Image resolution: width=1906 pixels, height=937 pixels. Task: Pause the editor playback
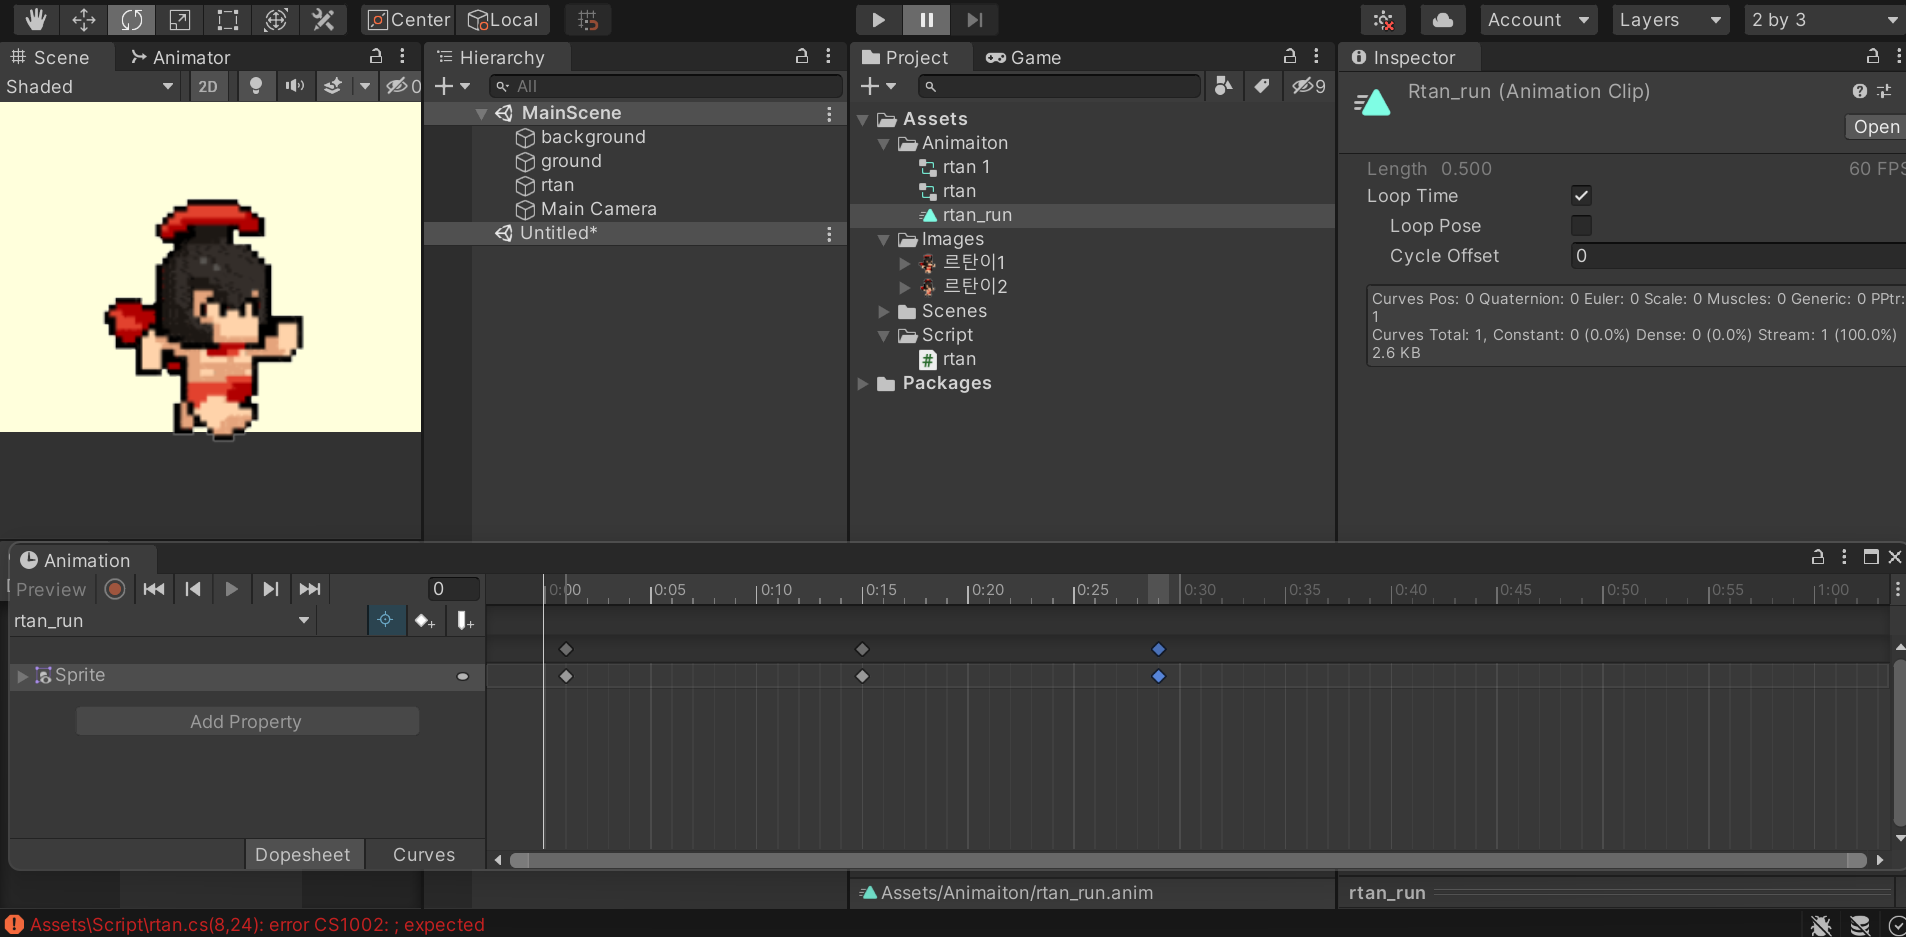pyautogui.click(x=927, y=19)
